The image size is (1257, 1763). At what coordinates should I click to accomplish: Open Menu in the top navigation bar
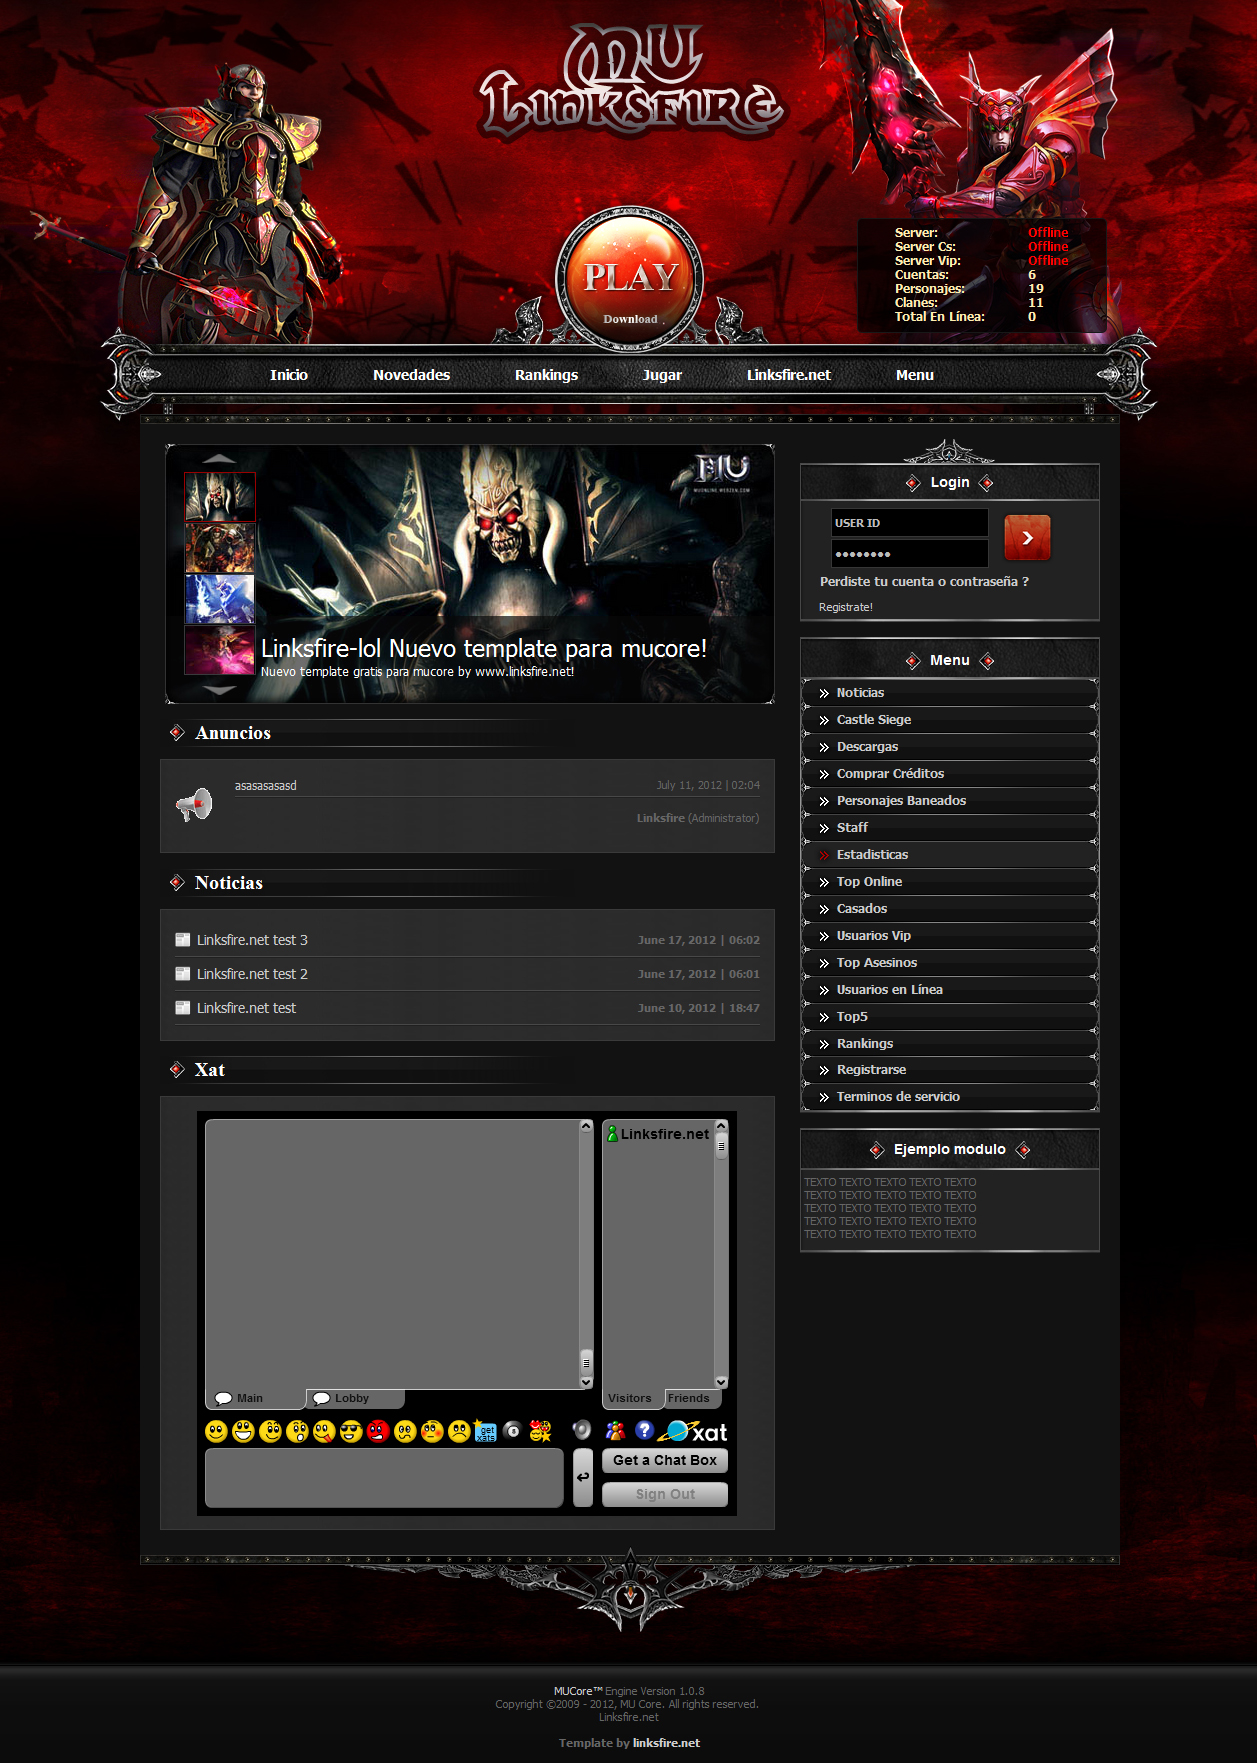[x=915, y=375]
